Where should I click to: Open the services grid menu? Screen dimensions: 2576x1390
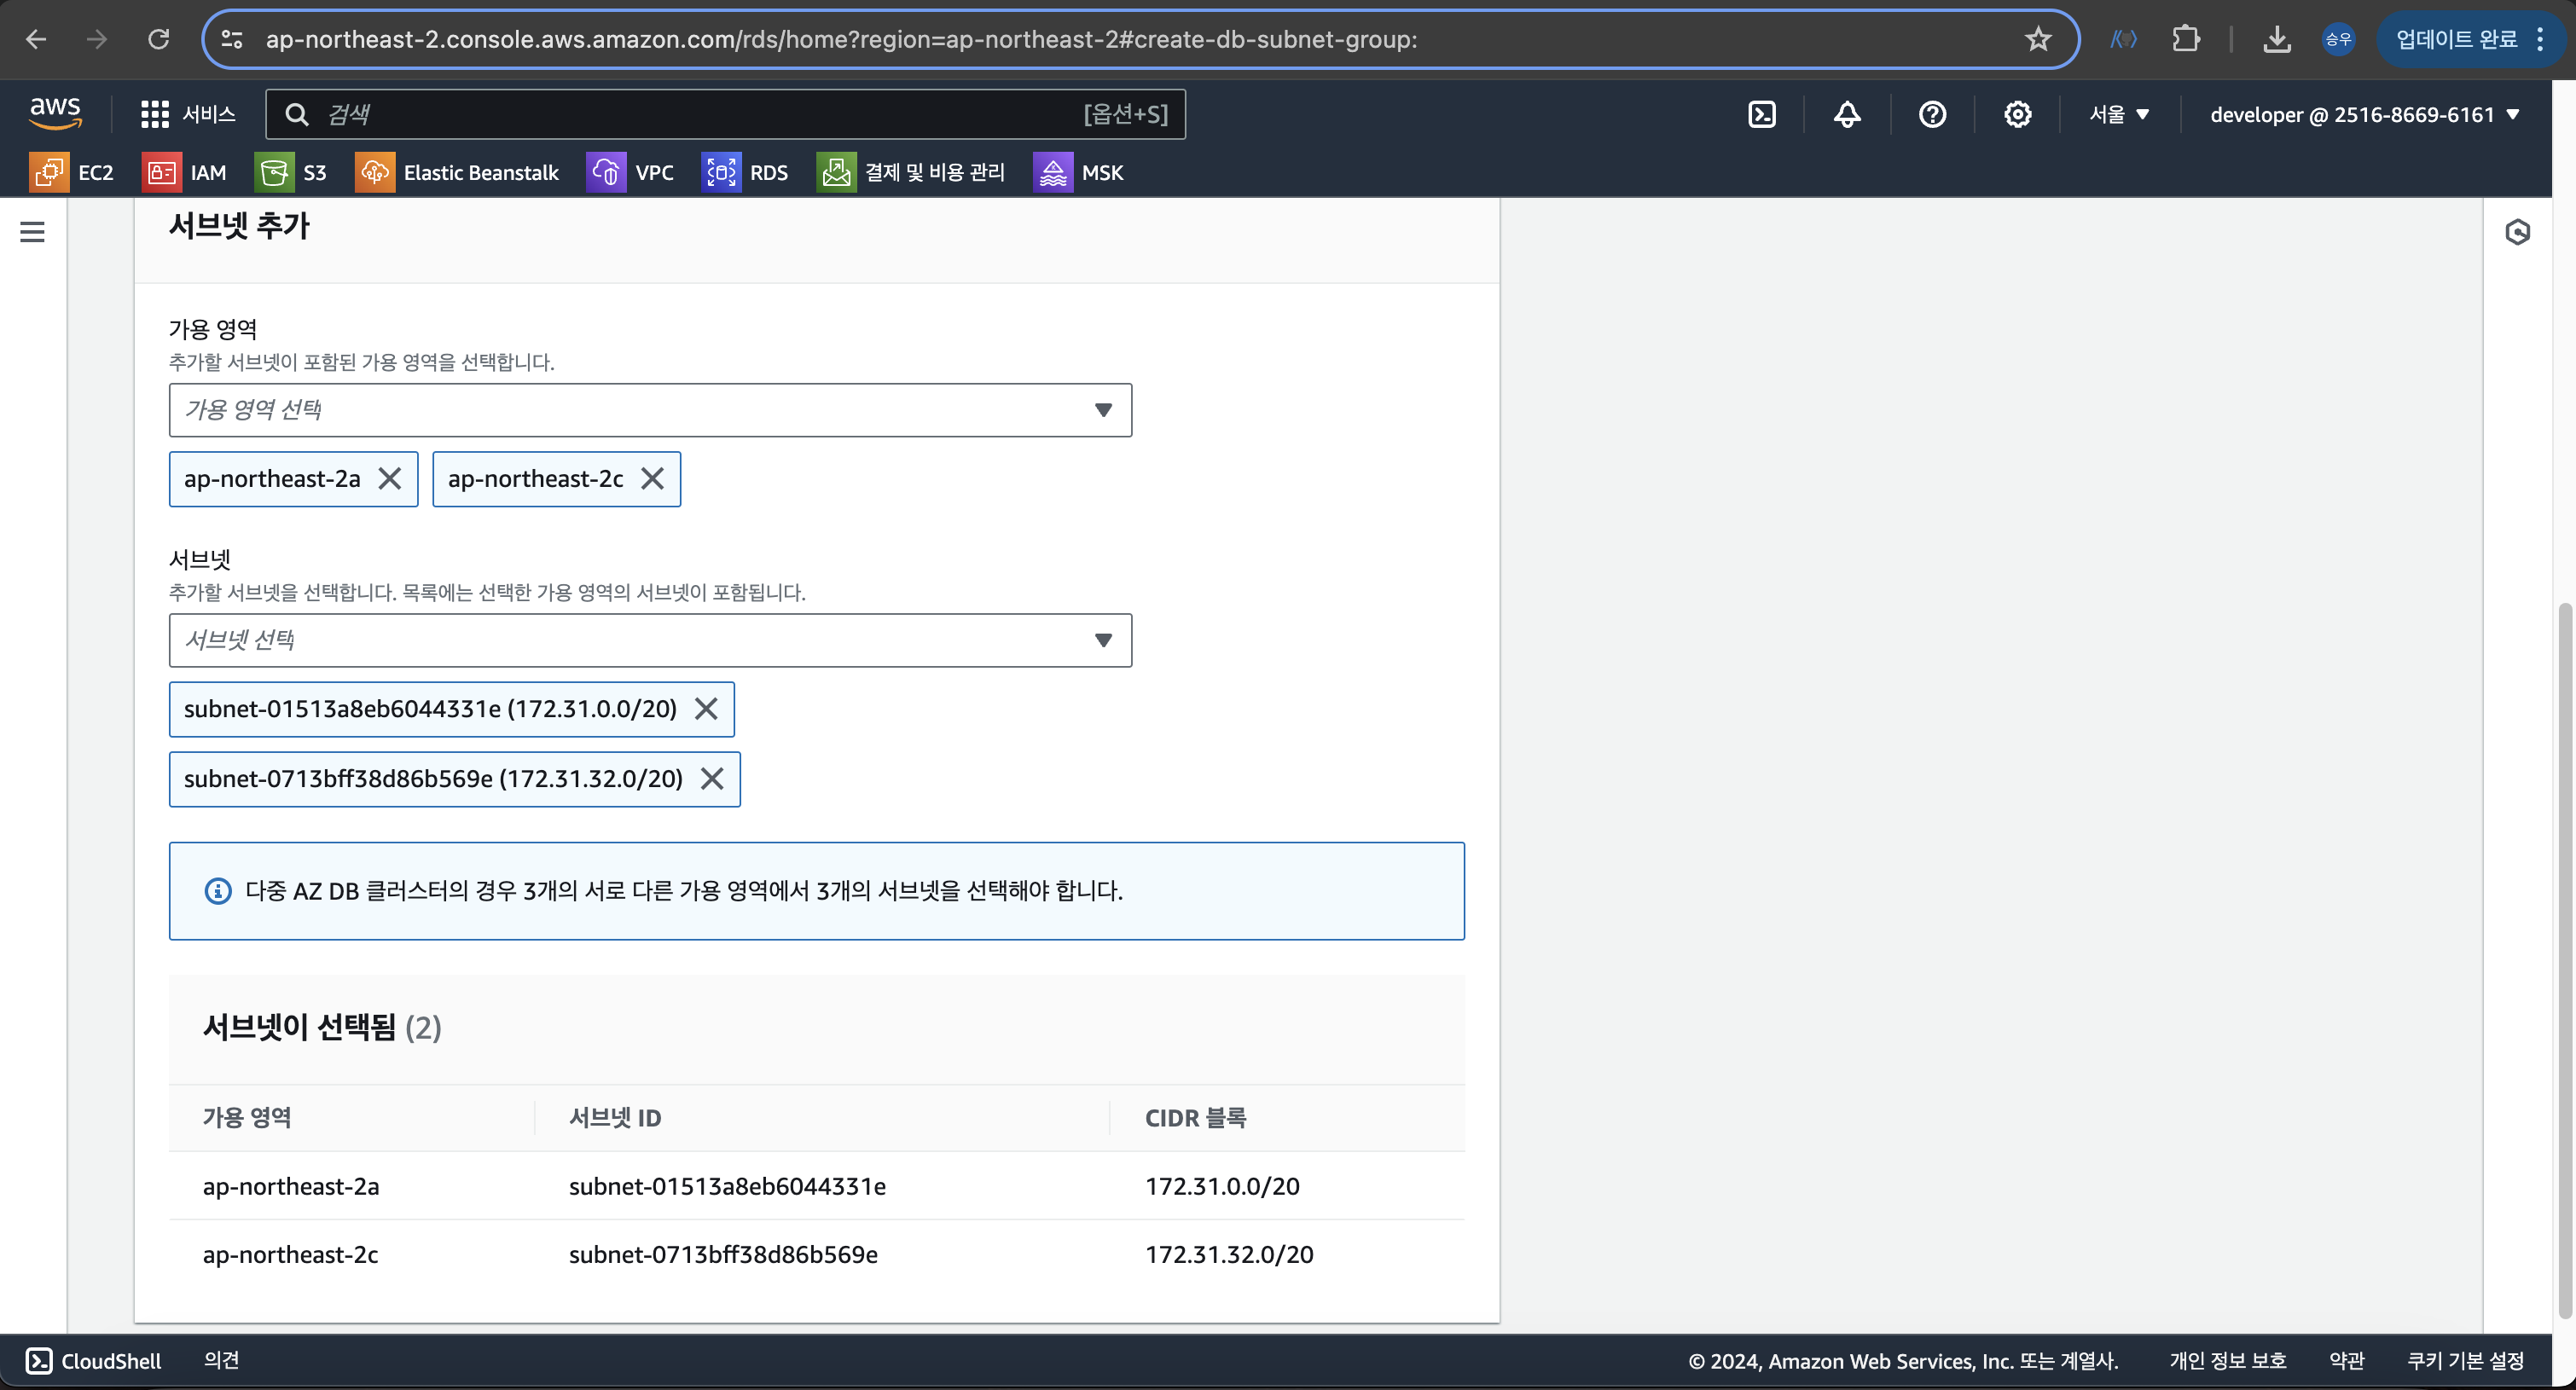pyautogui.click(x=187, y=114)
